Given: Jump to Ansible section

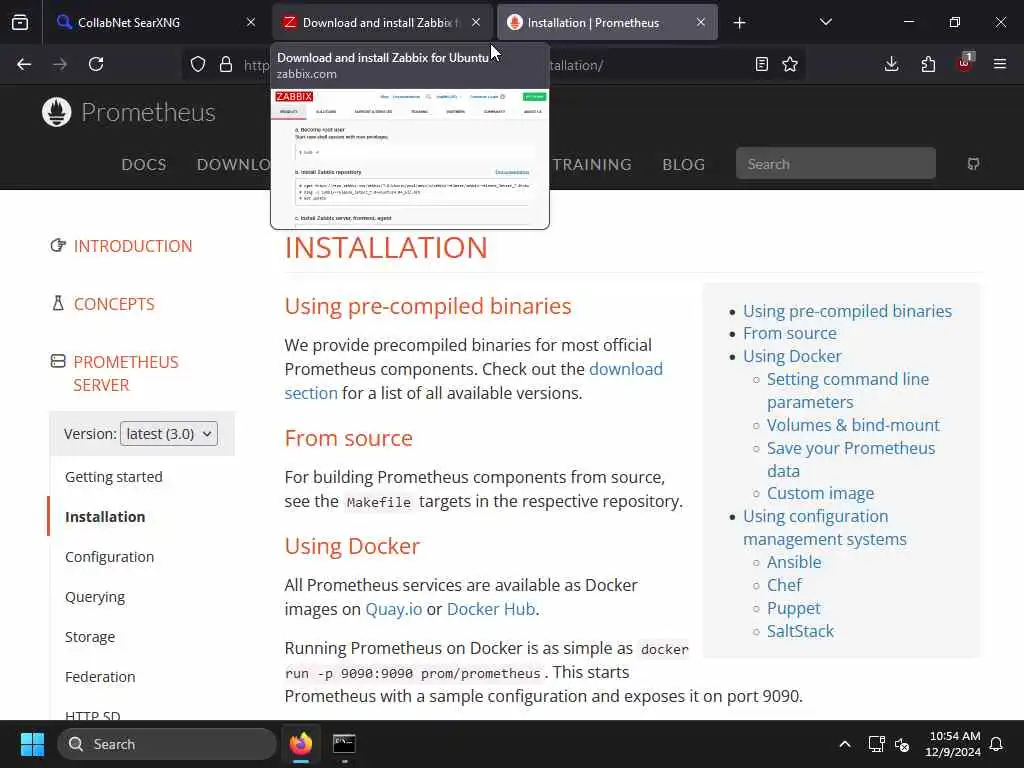Looking at the screenshot, I should click(x=794, y=562).
